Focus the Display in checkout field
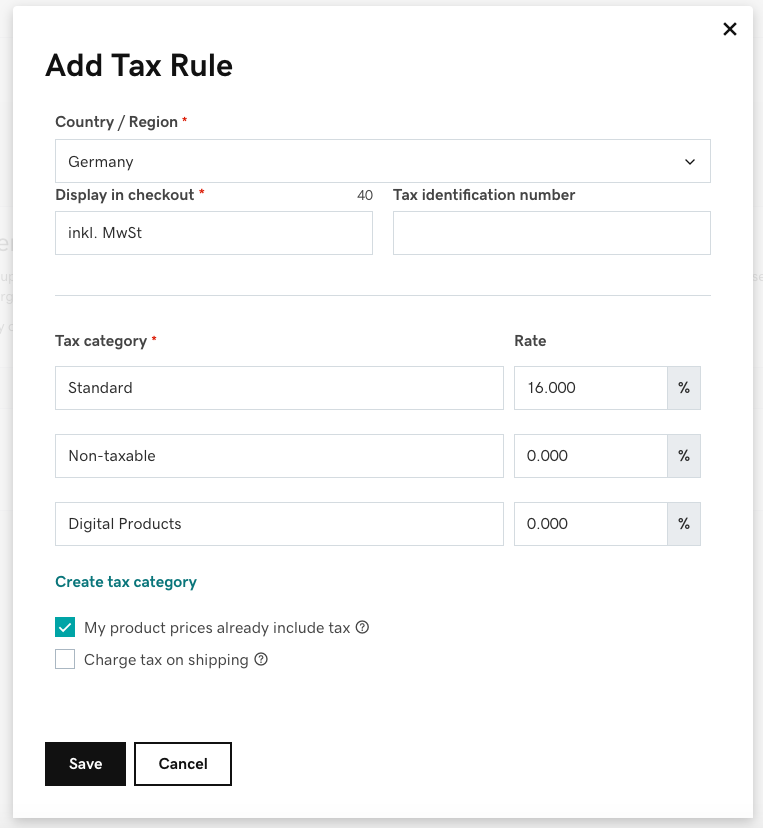This screenshot has width=763, height=828. click(214, 233)
